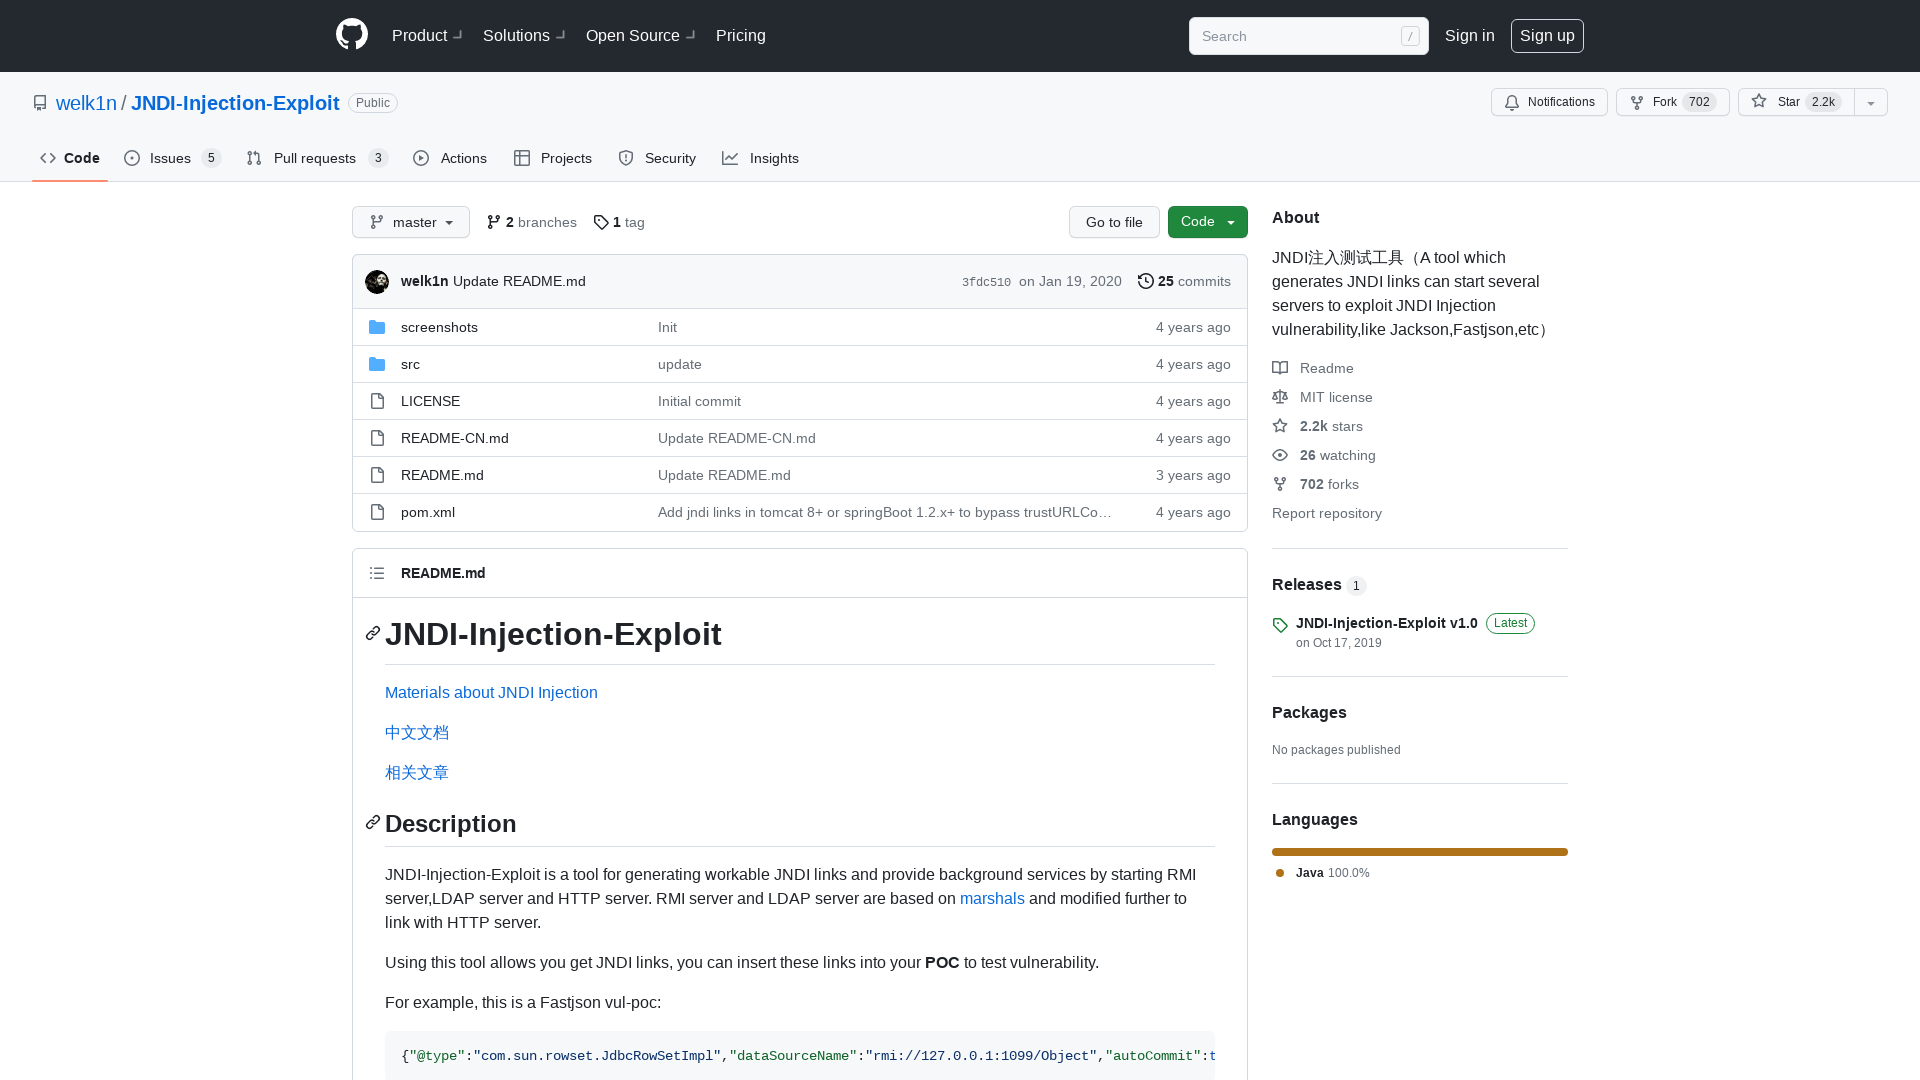
Task: Fork the repository with Fork button
Action: tap(1673, 102)
